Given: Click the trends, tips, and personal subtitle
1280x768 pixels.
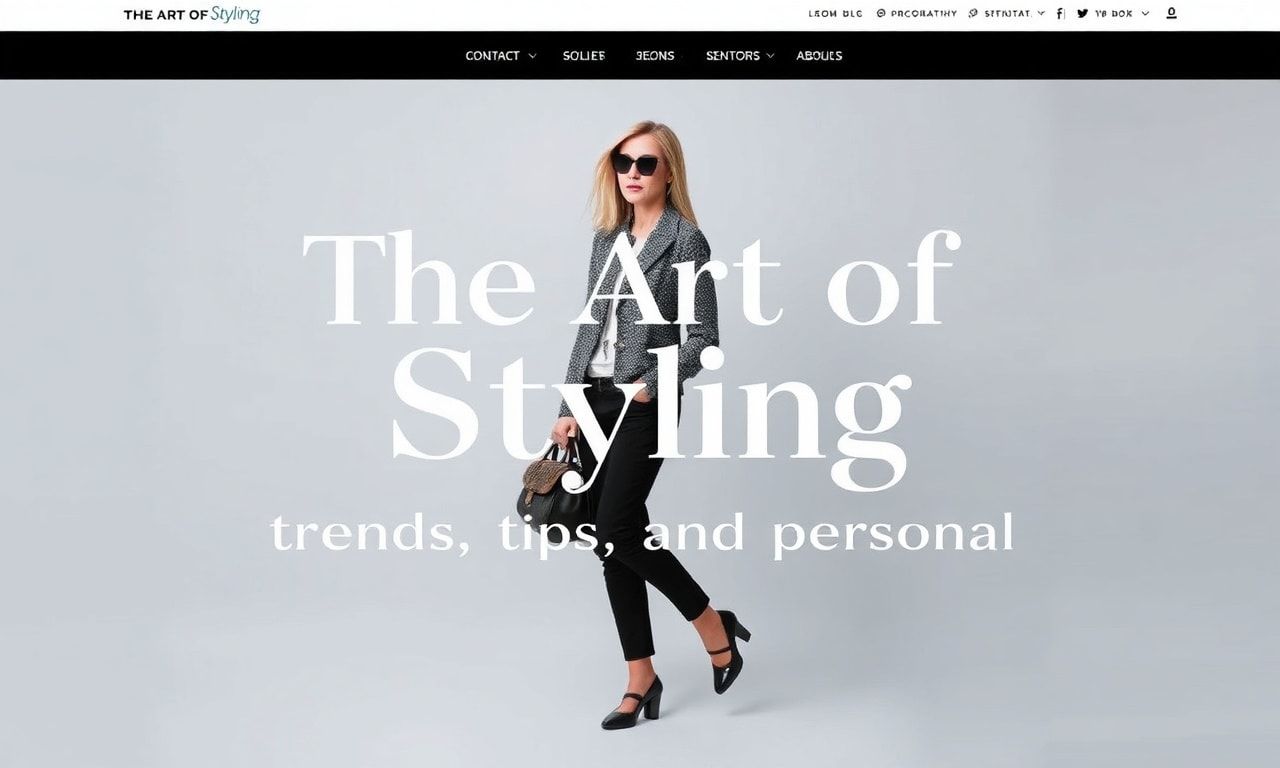Looking at the screenshot, I should (642, 534).
